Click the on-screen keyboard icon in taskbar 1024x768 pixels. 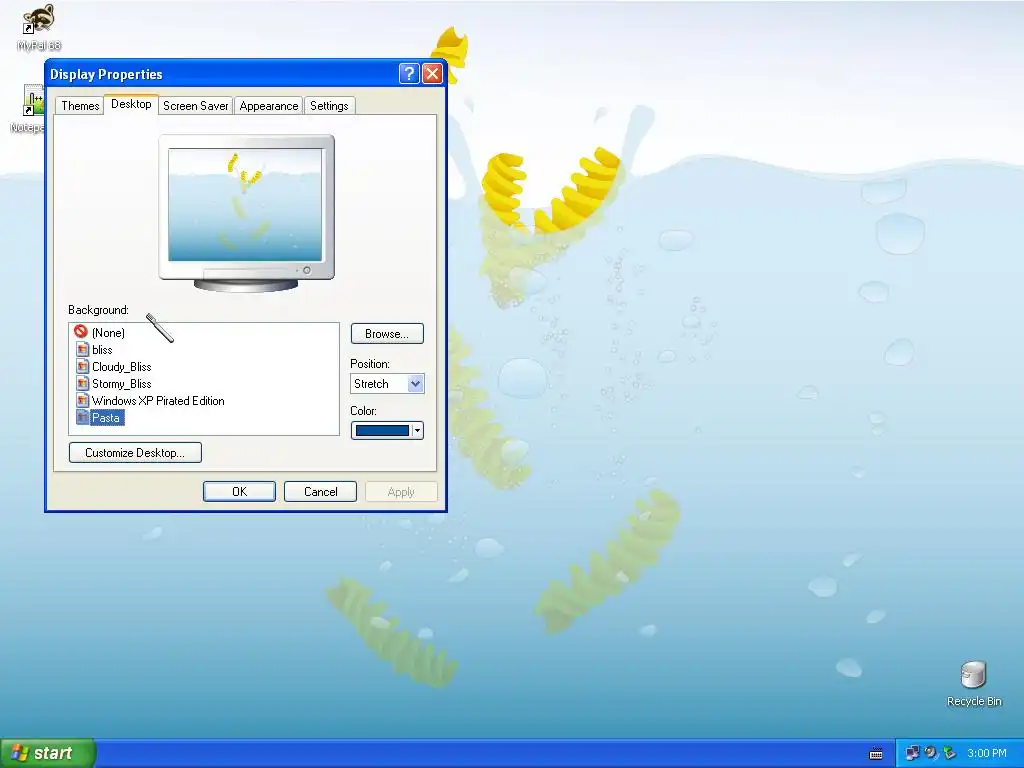[x=876, y=754]
